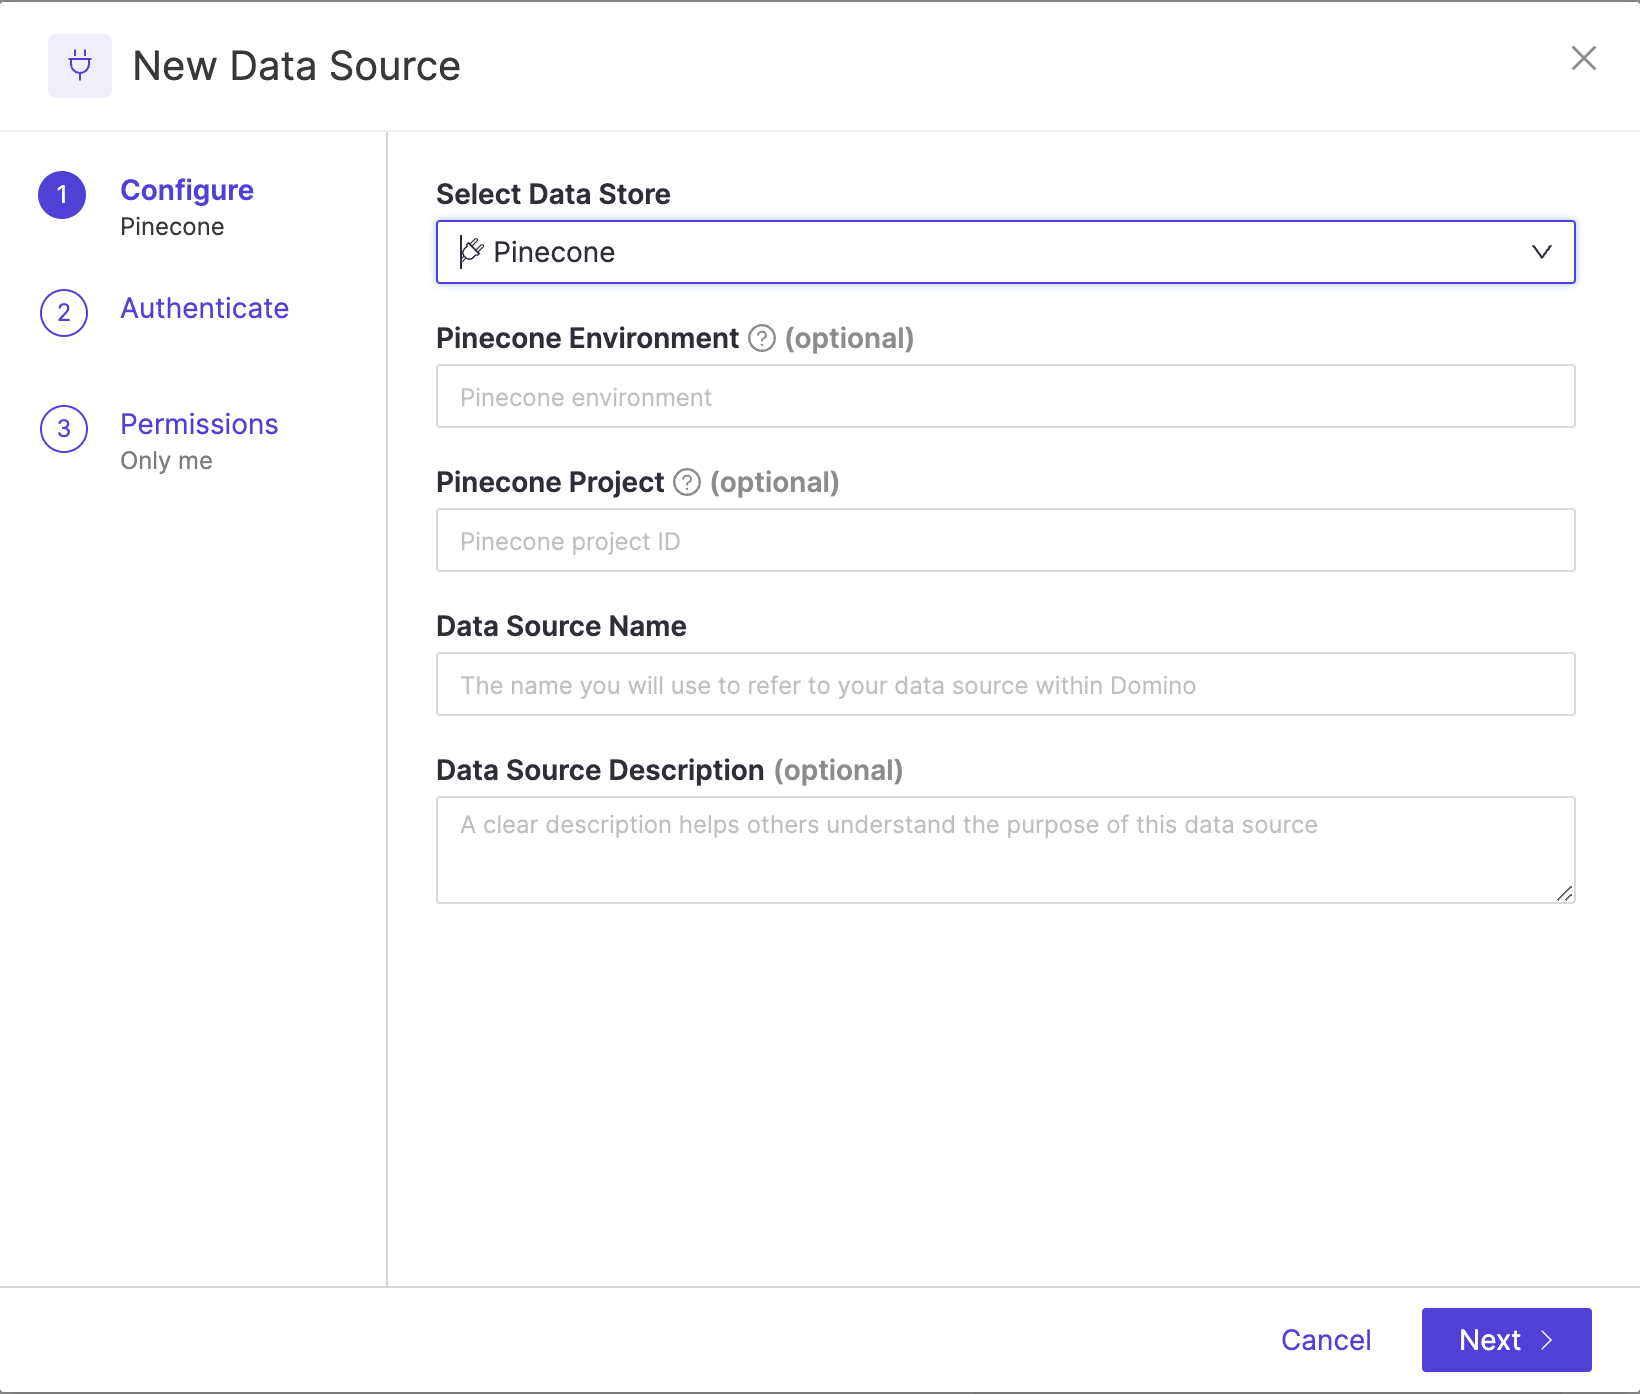The image size is (1640, 1394).
Task: Select step 3 circle in wizard
Action: click(x=64, y=429)
